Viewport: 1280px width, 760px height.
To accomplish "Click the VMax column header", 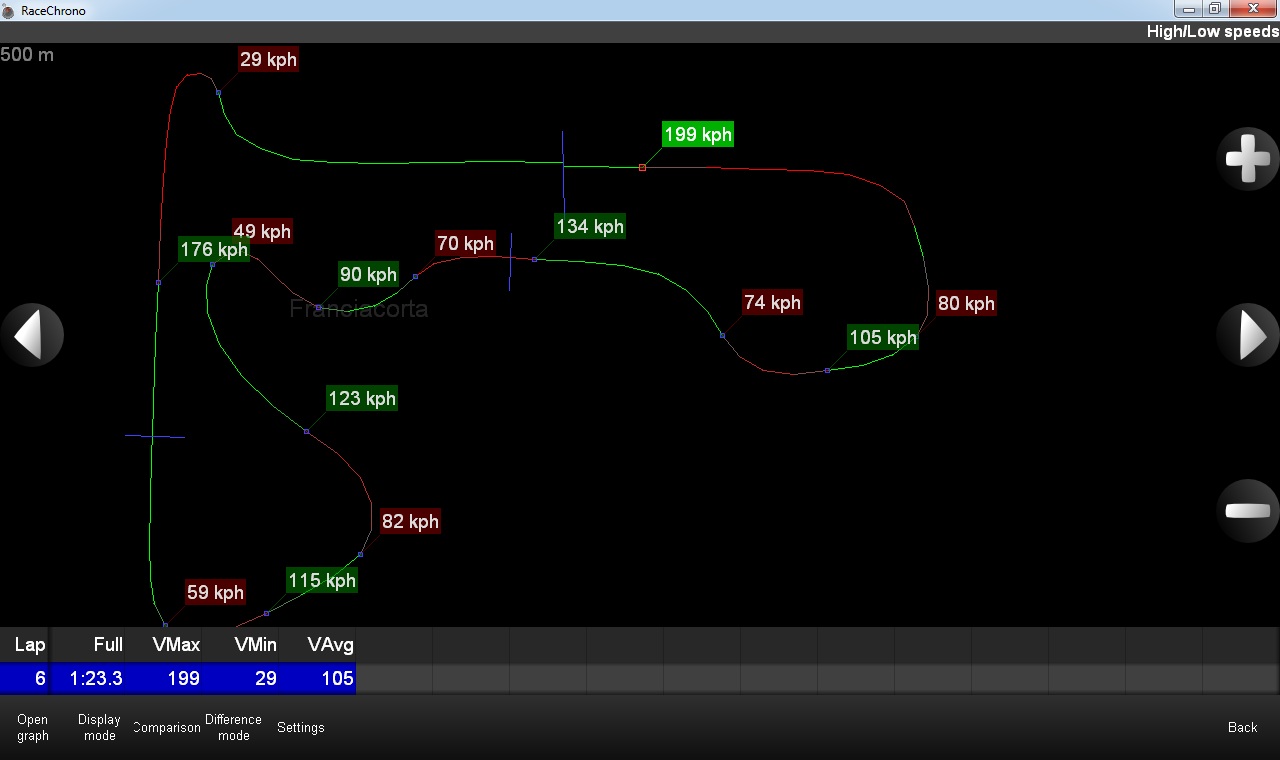I will click(x=176, y=645).
